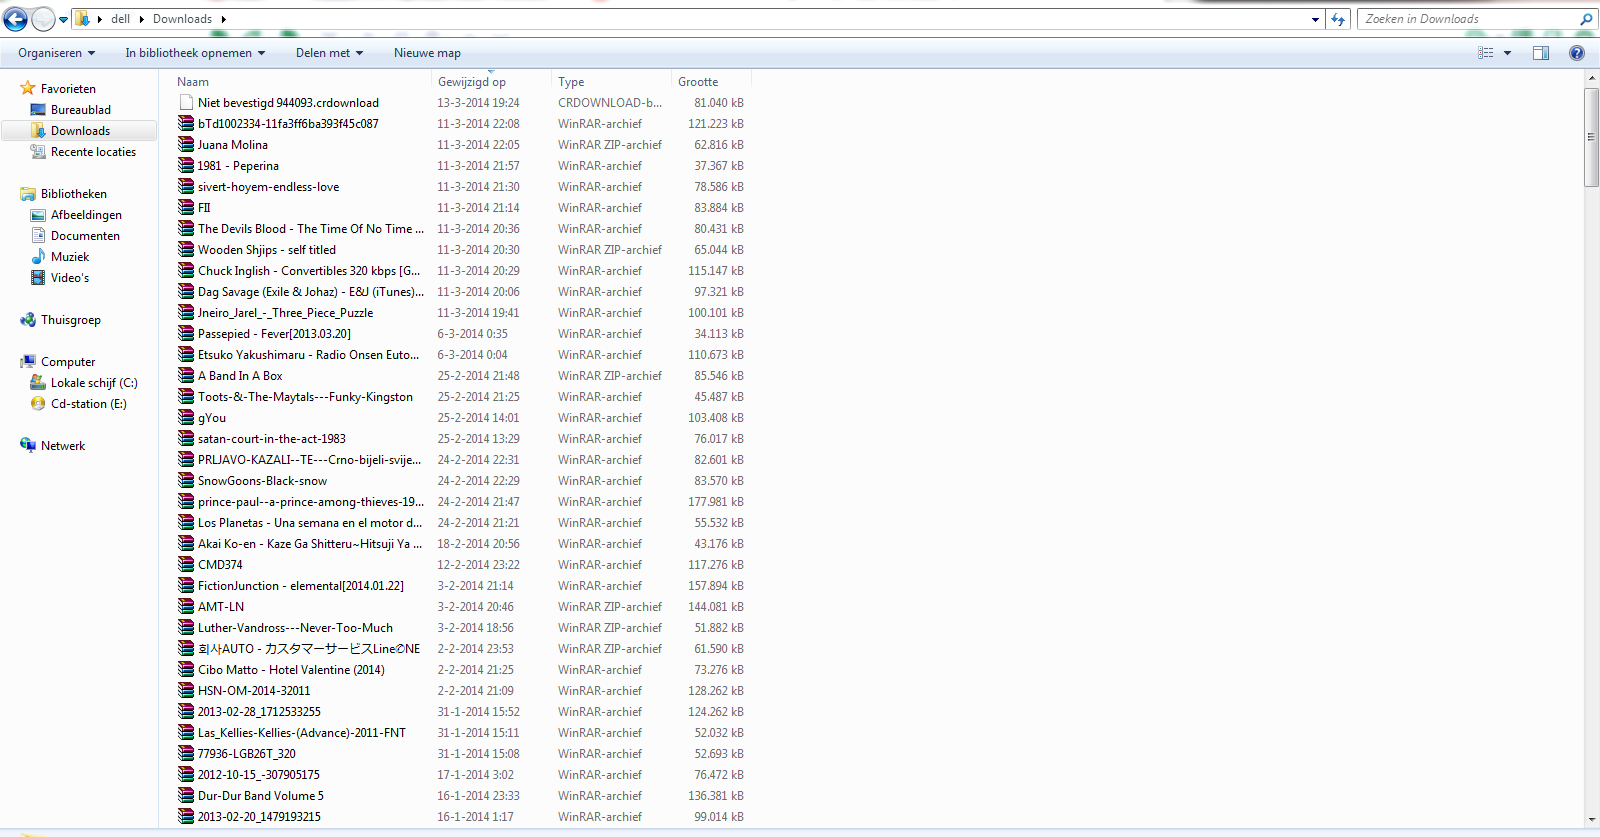
Task: Click 'Downloads' in the address breadcrumb
Action: click(182, 19)
